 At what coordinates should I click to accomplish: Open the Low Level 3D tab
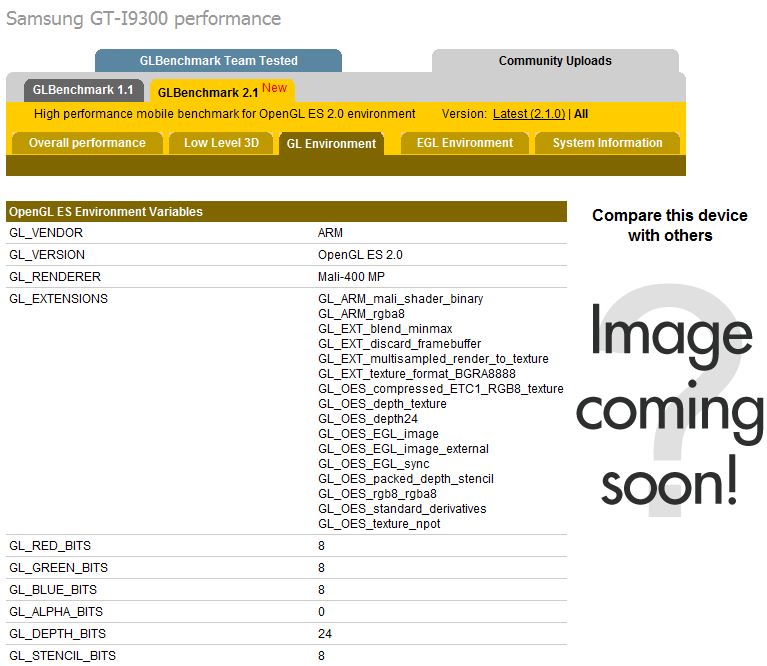pos(221,143)
